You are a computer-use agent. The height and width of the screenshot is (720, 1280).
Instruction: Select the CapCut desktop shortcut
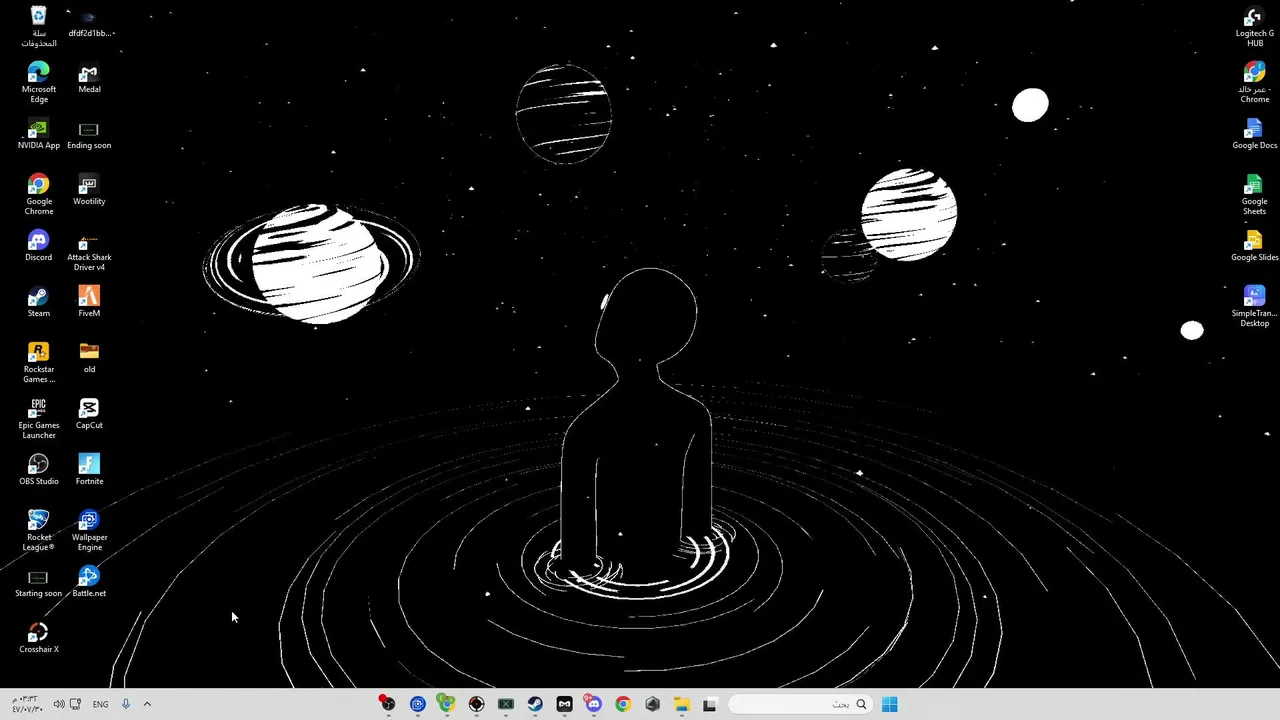(89, 414)
